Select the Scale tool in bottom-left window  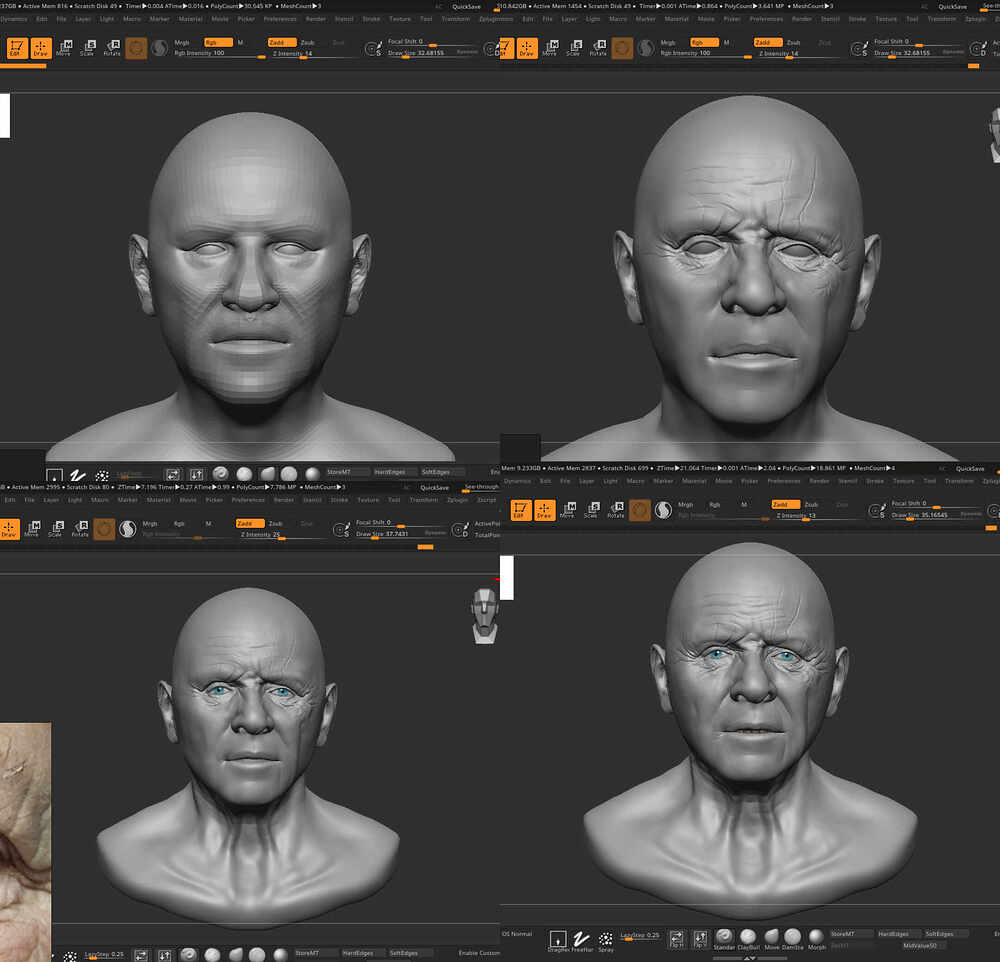[55, 529]
